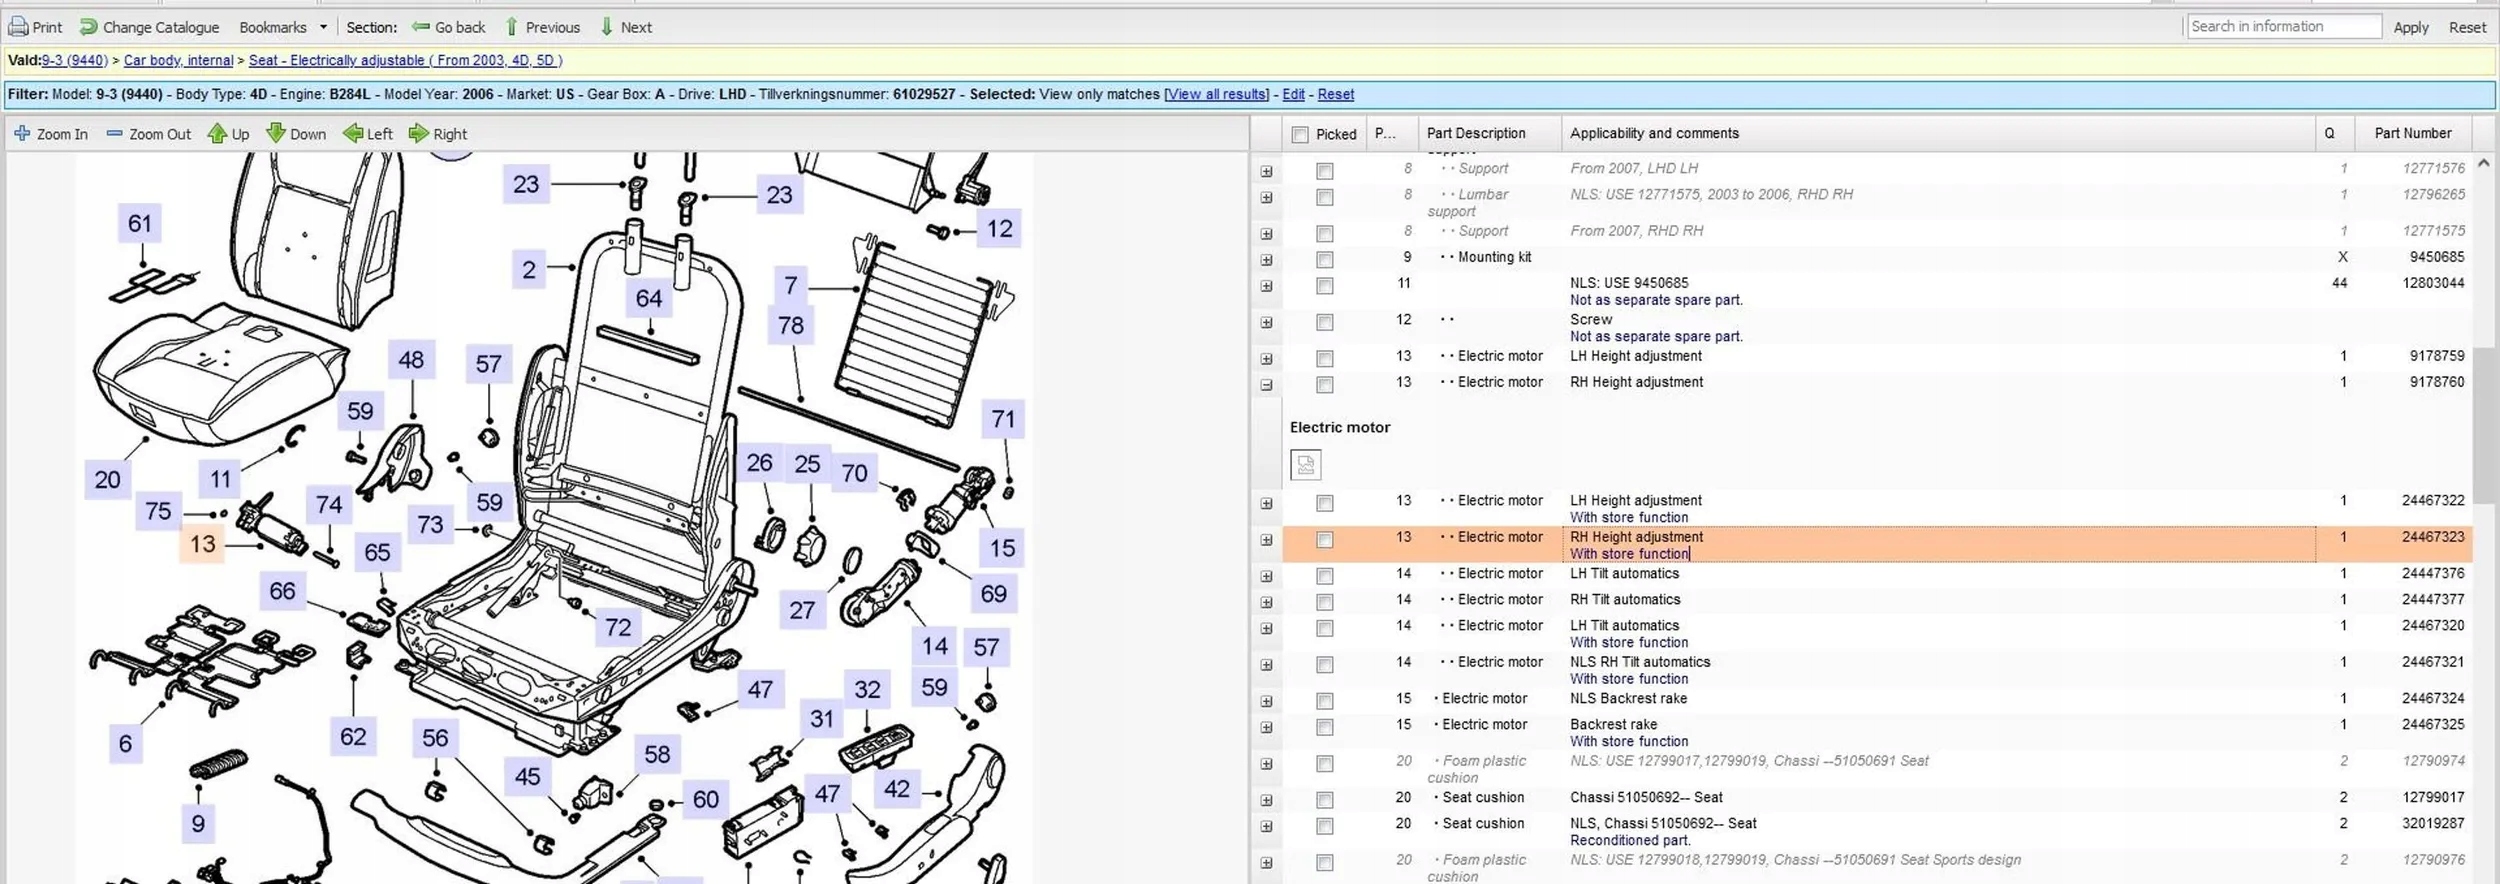
Task: Click View all results link
Action: click(x=1216, y=94)
